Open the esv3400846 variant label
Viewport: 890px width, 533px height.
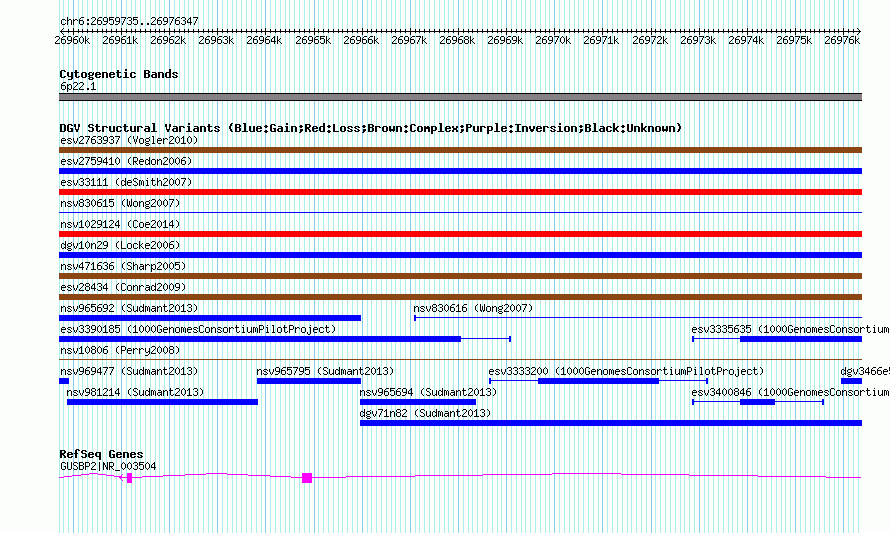pyautogui.click(x=790, y=392)
